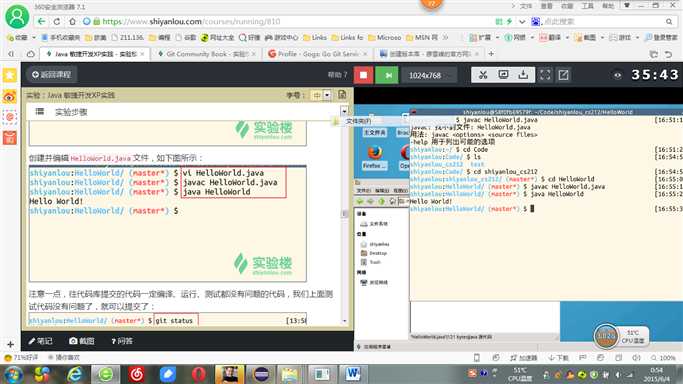Click the orange badge at window top
Viewport: 683px width, 384px height.
[431, 4]
